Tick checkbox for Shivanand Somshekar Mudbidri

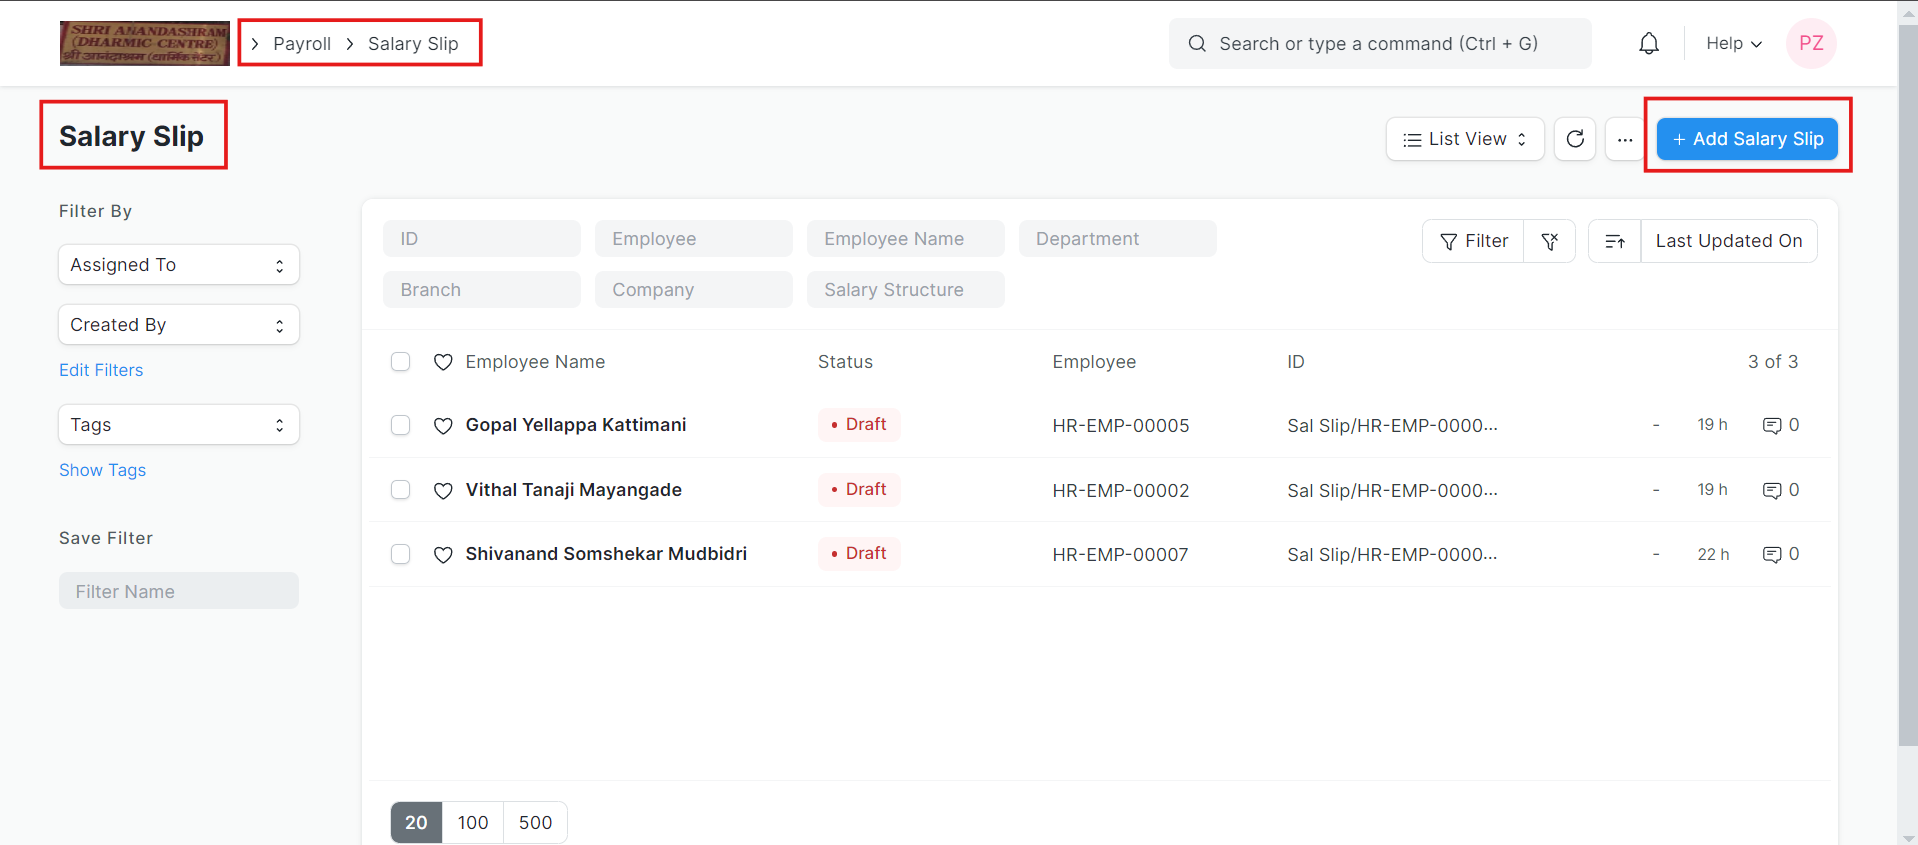401,554
